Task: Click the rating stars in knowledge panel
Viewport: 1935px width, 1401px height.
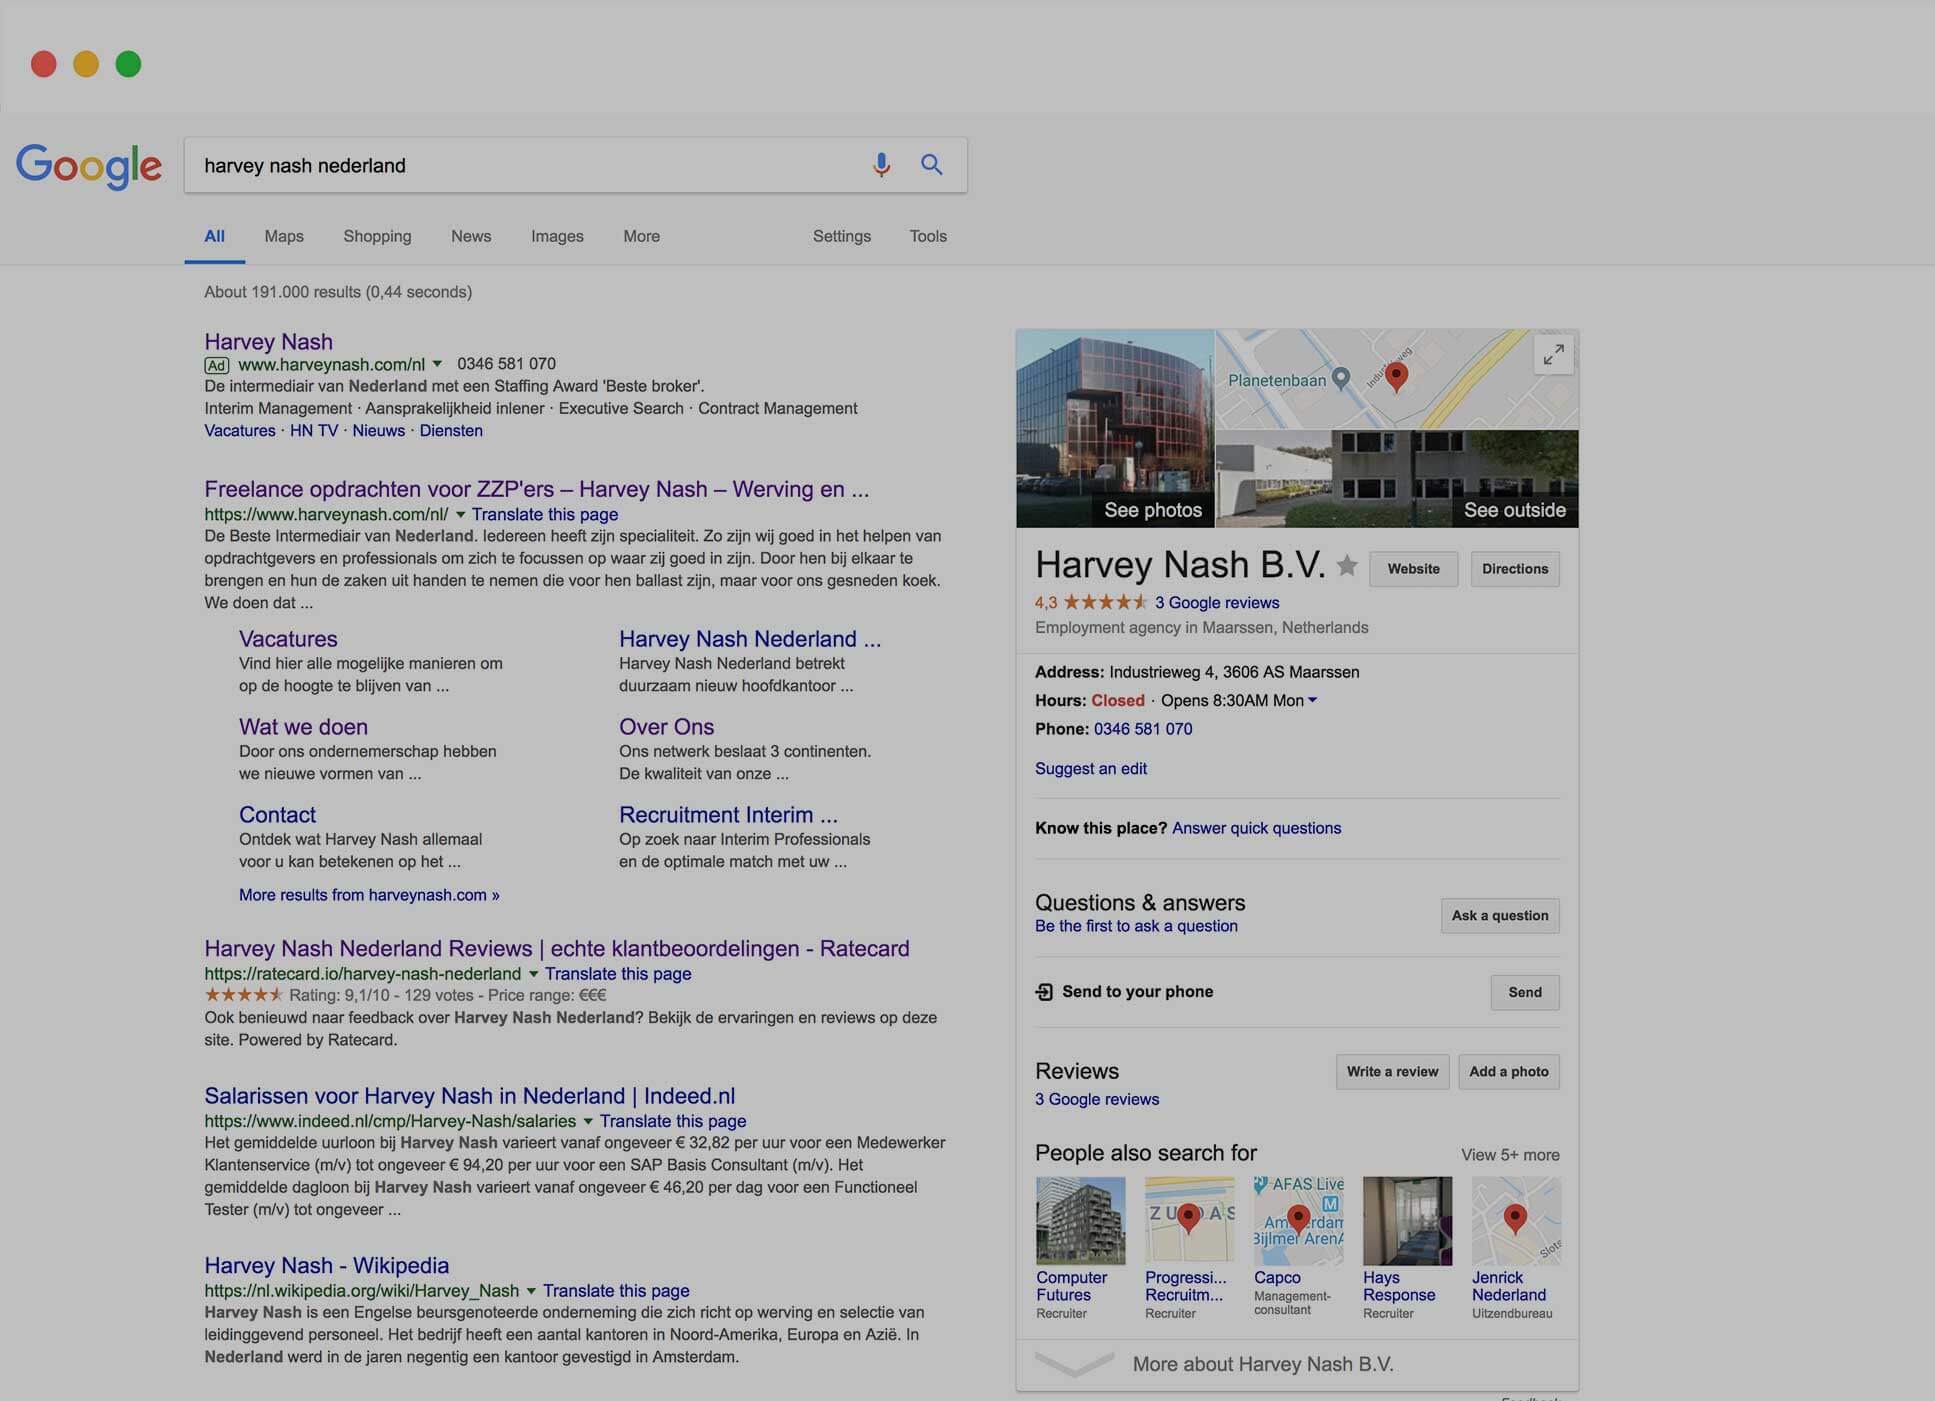Action: [1105, 602]
